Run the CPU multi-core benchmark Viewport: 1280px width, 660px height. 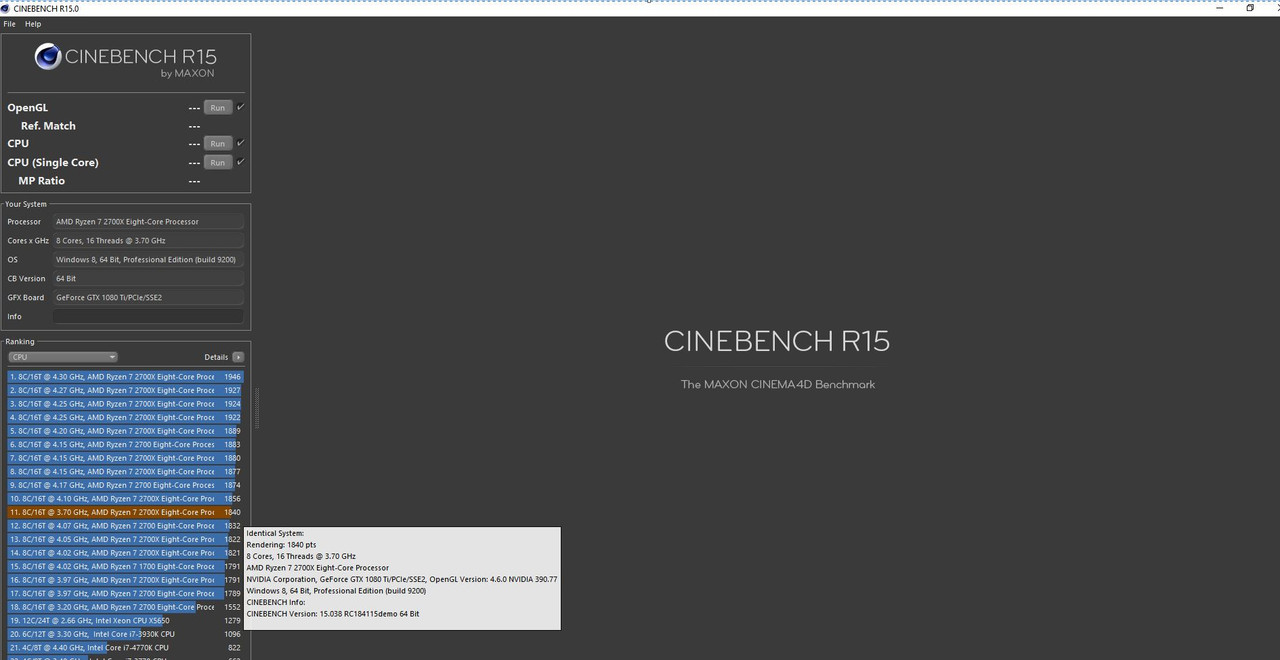tap(217, 143)
